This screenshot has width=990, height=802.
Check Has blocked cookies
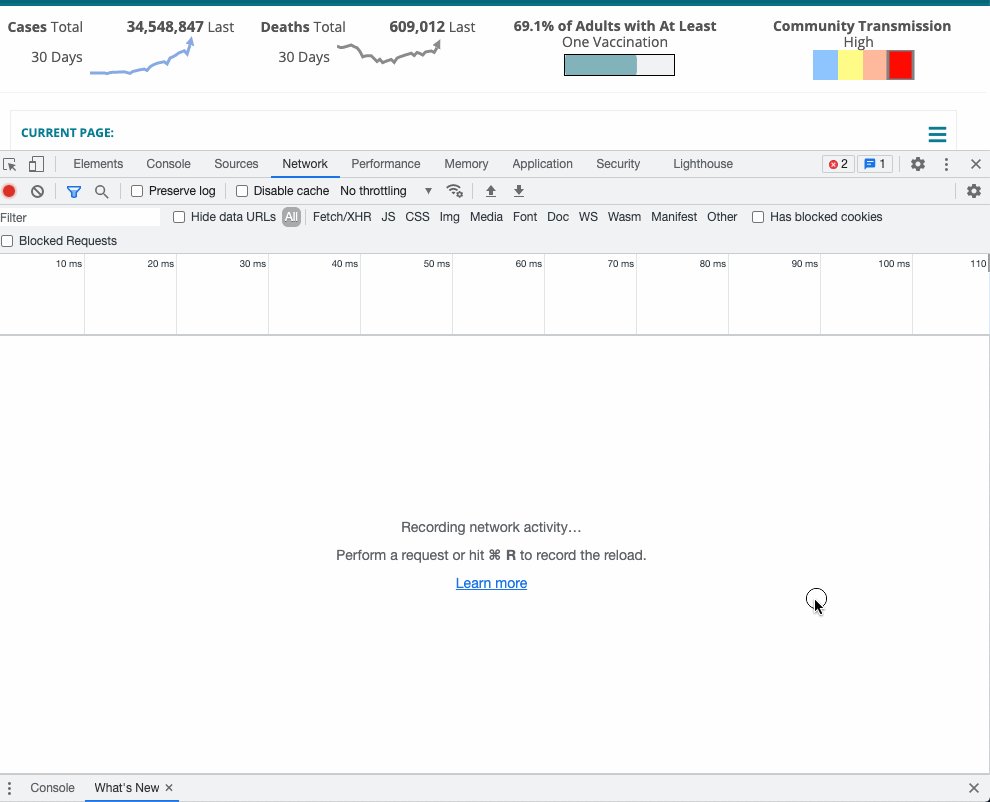[x=758, y=217]
